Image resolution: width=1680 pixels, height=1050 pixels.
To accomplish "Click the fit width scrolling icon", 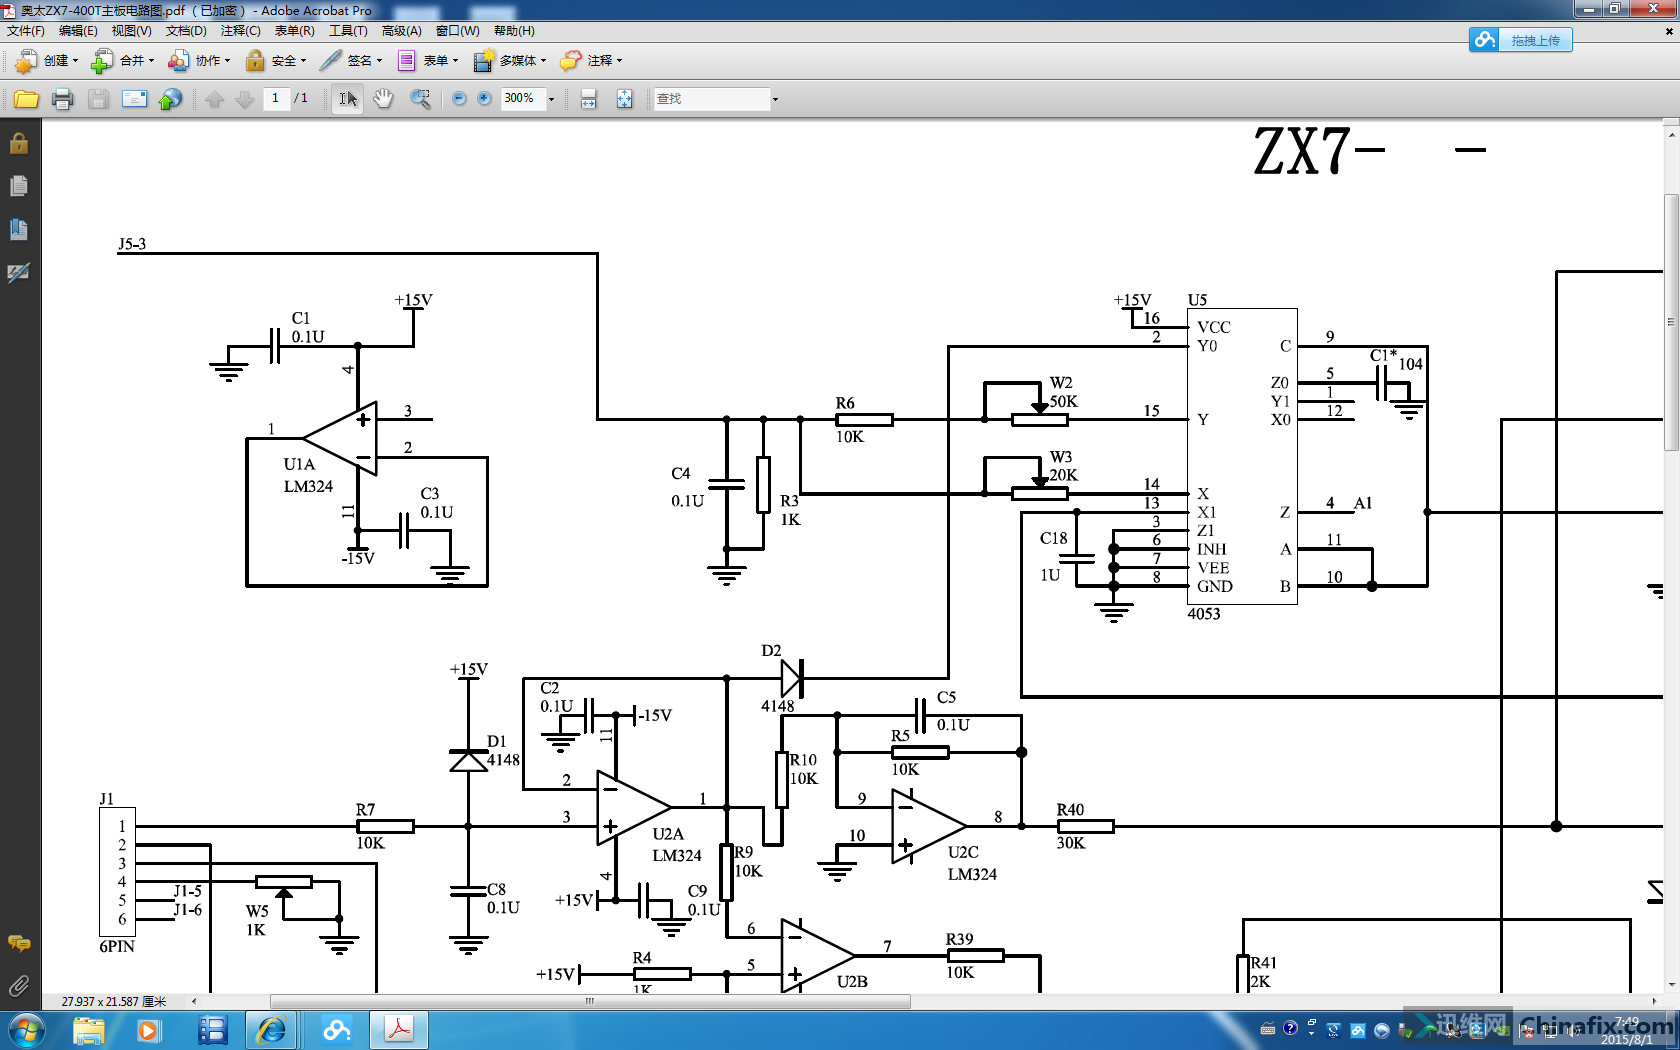I will tap(588, 99).
